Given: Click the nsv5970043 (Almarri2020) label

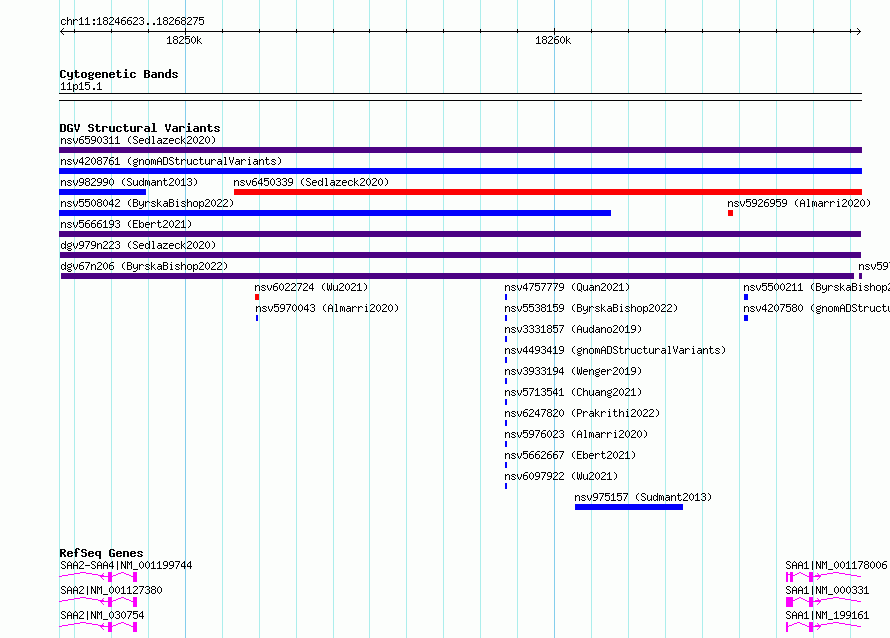Looking at the screenshot, I should (x=327, y=308).
